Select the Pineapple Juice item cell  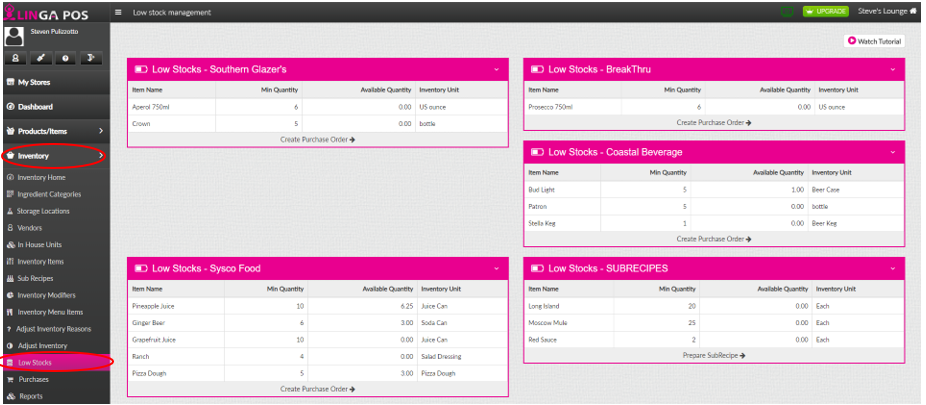[x=177, y=306]
